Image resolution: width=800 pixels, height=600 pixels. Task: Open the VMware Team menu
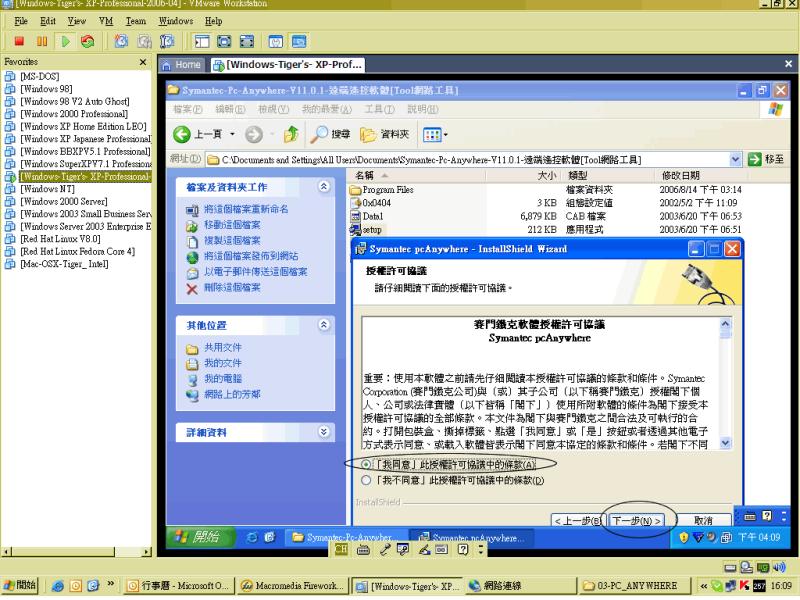[x=136, y=21]
